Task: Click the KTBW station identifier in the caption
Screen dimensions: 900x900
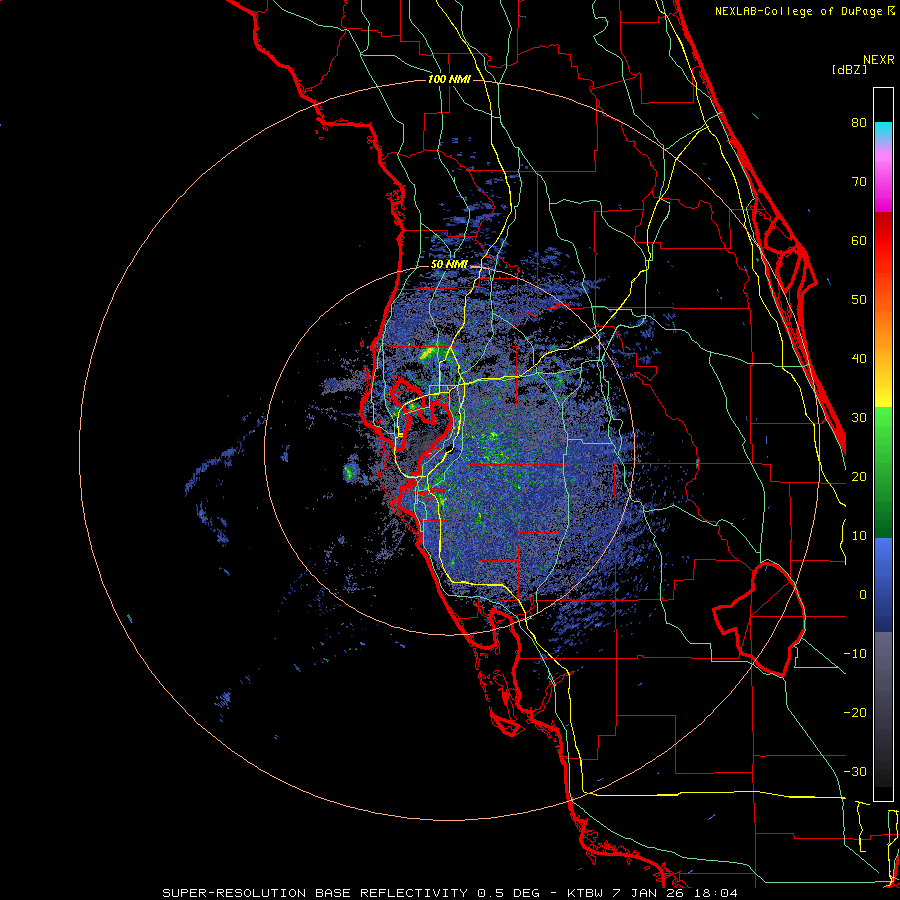Action: (x=585, y=893)
